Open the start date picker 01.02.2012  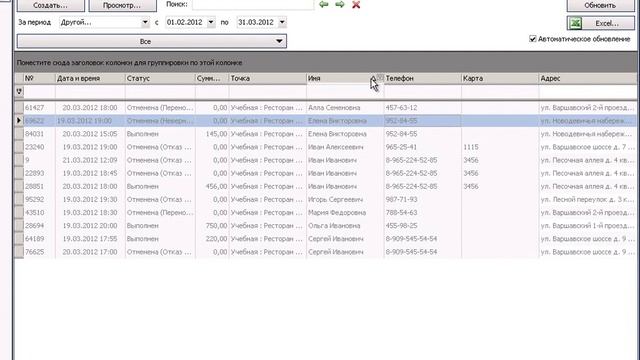[x=211, y=22]
